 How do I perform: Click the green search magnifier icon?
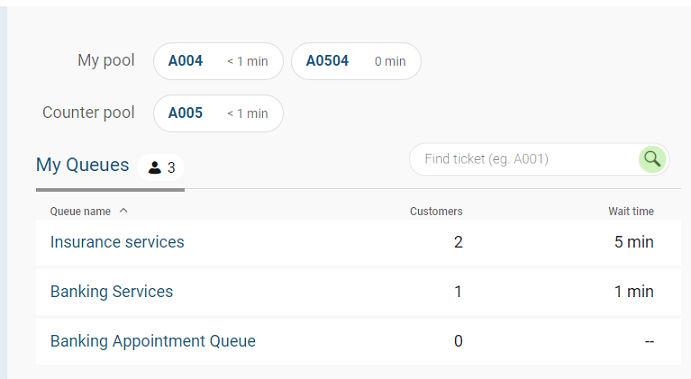652,159
